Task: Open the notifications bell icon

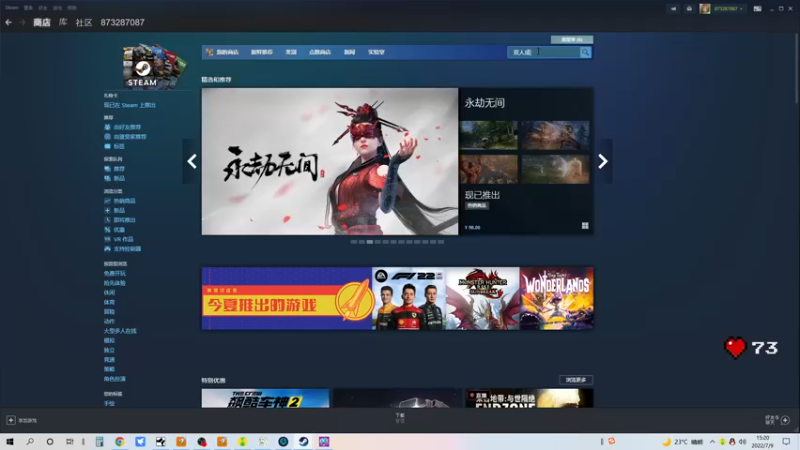Action: tap(689, 9)
